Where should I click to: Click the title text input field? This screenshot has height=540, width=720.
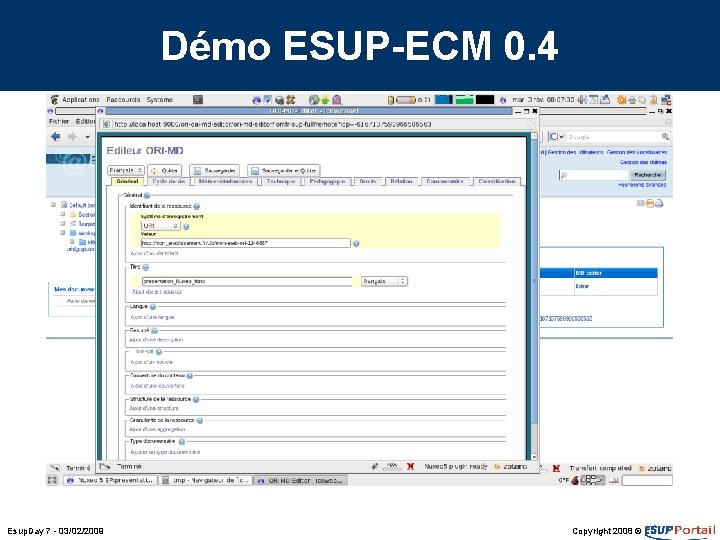[x=247, y=281]
